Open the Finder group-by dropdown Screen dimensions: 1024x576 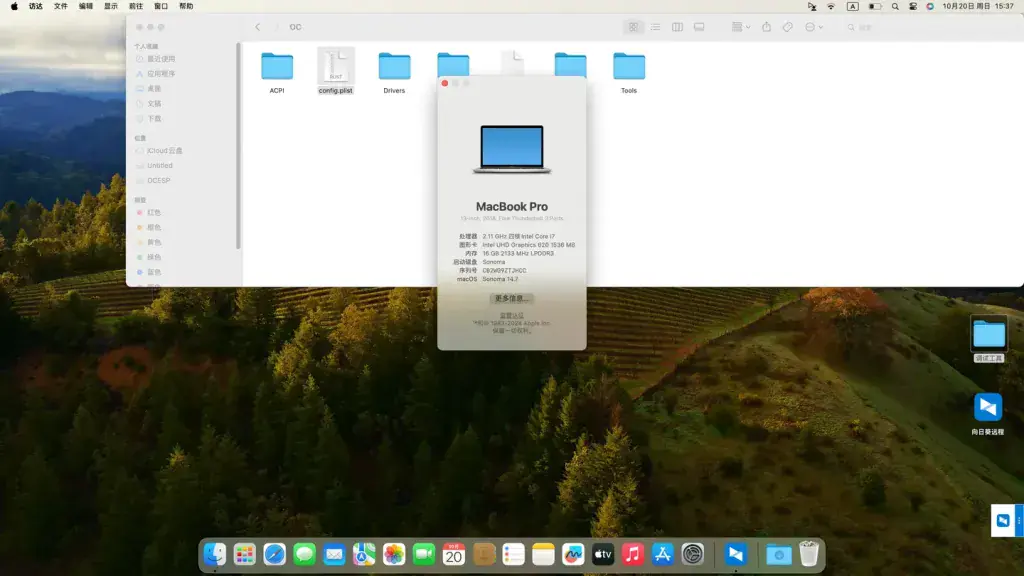741,27
